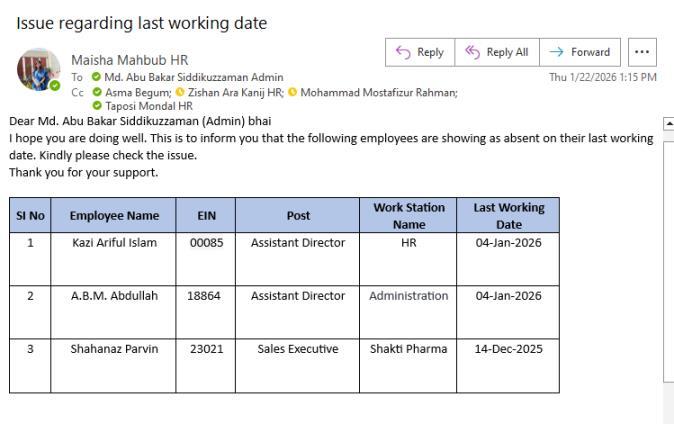Click the Employee Name table header cell
Viewport: 674px width, 424px height.
[114, 215]
